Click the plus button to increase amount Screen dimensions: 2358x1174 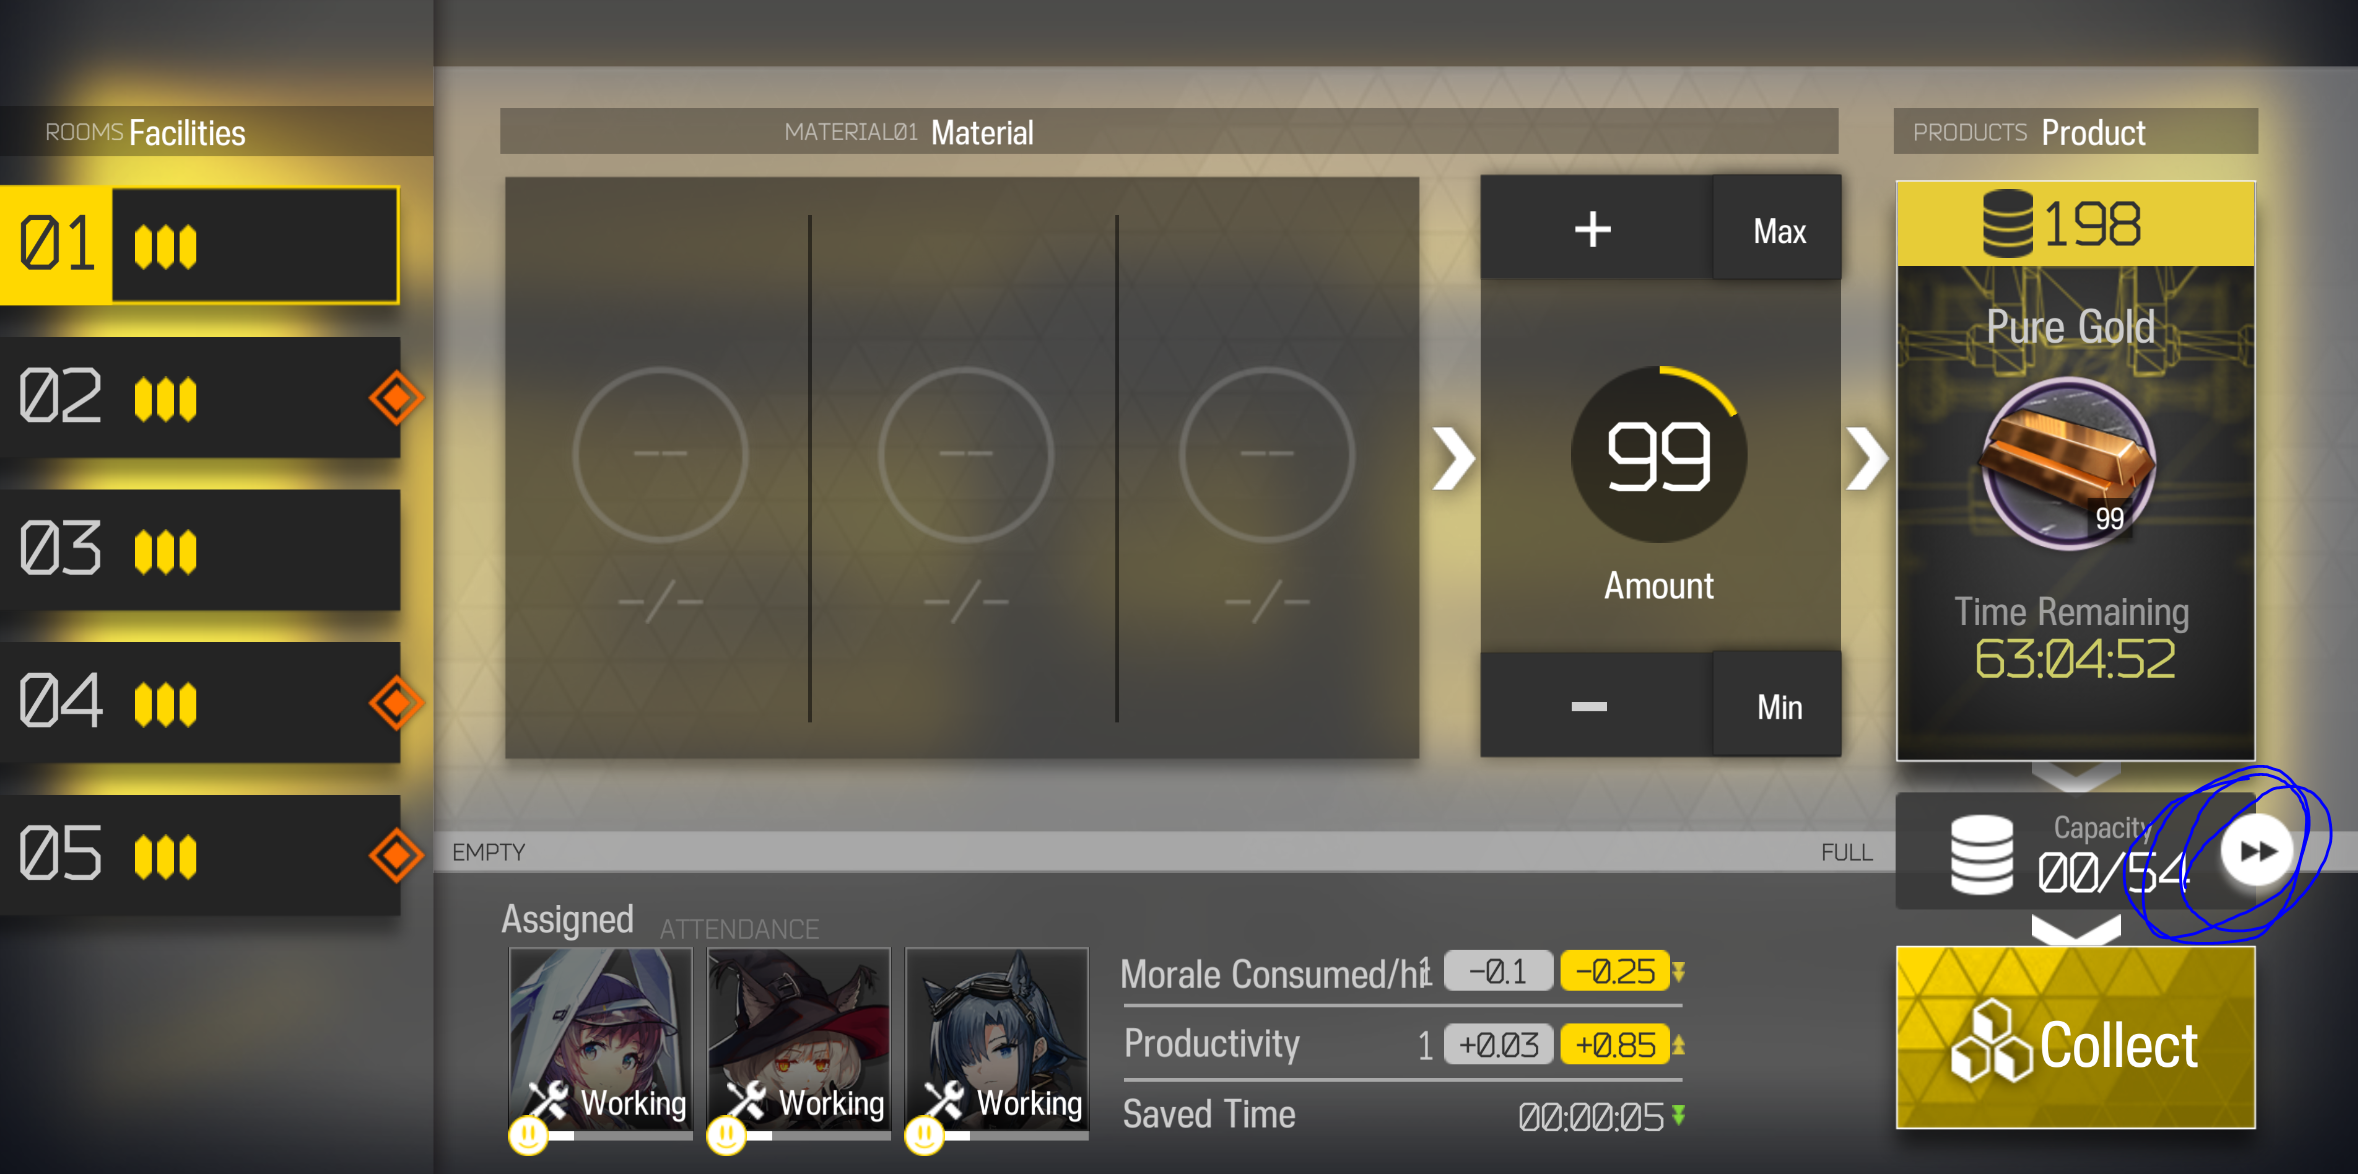pos(1593,229)
